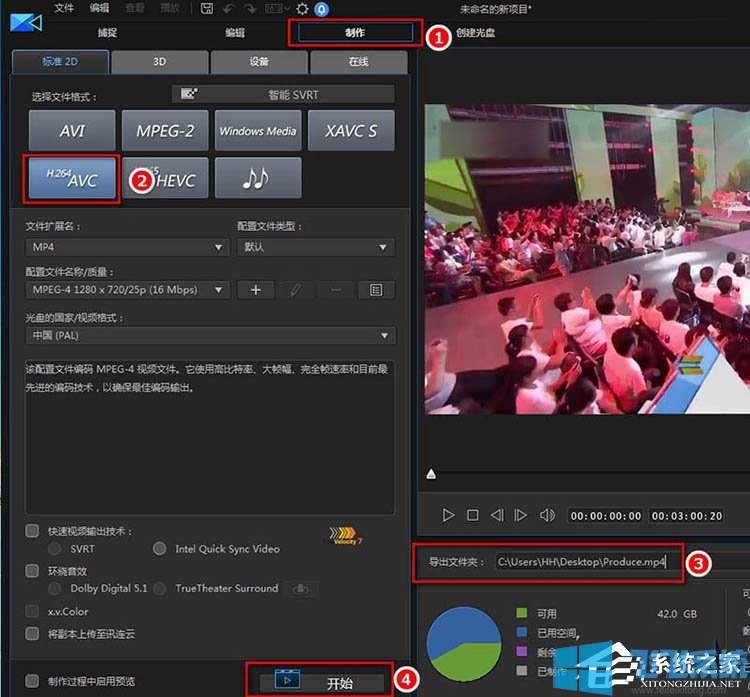Click the volume speaker icon
This screenshot has width=750, height=697.
pos(547,515)
